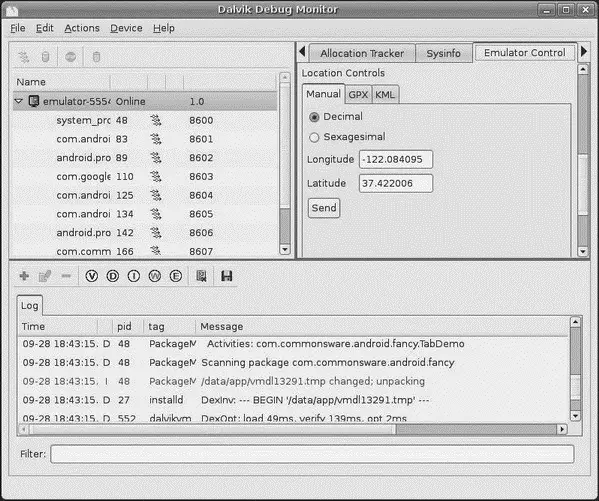Switch to the Sysinfo tab
599x501 pixels.
point(444,53)
